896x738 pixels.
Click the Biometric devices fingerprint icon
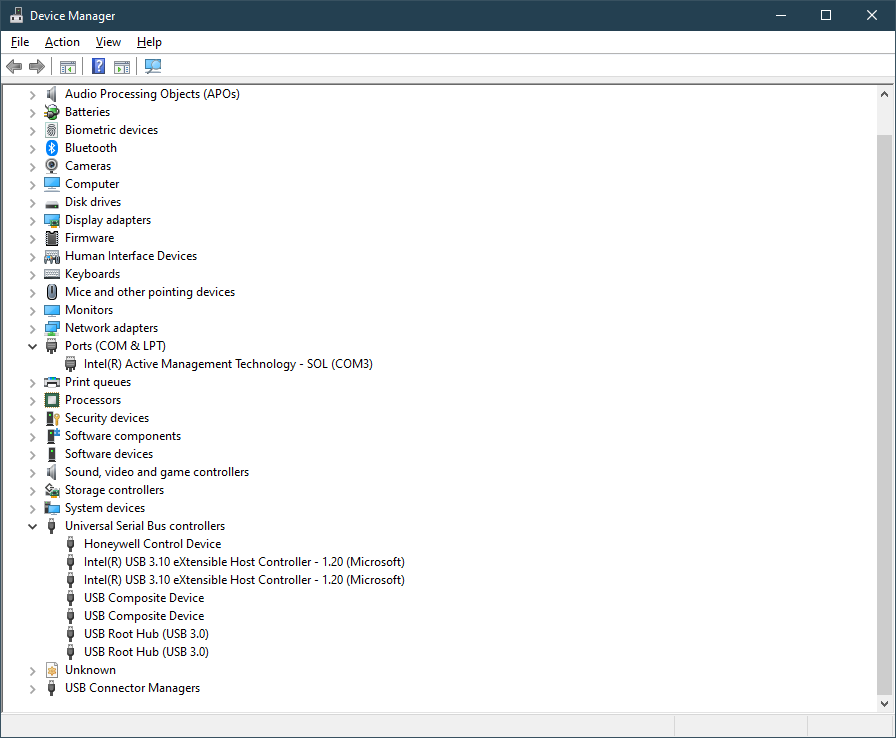tap(51, 130)
